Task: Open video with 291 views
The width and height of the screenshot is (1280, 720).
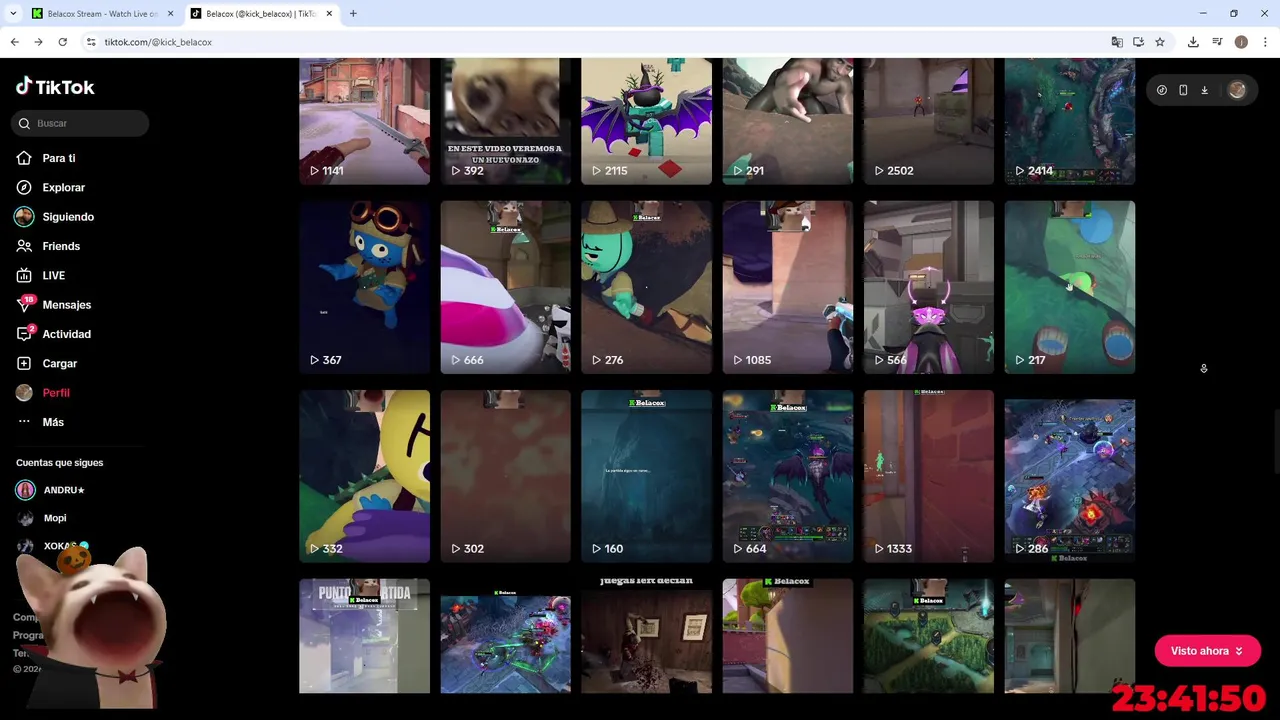Action: (788, 121)
